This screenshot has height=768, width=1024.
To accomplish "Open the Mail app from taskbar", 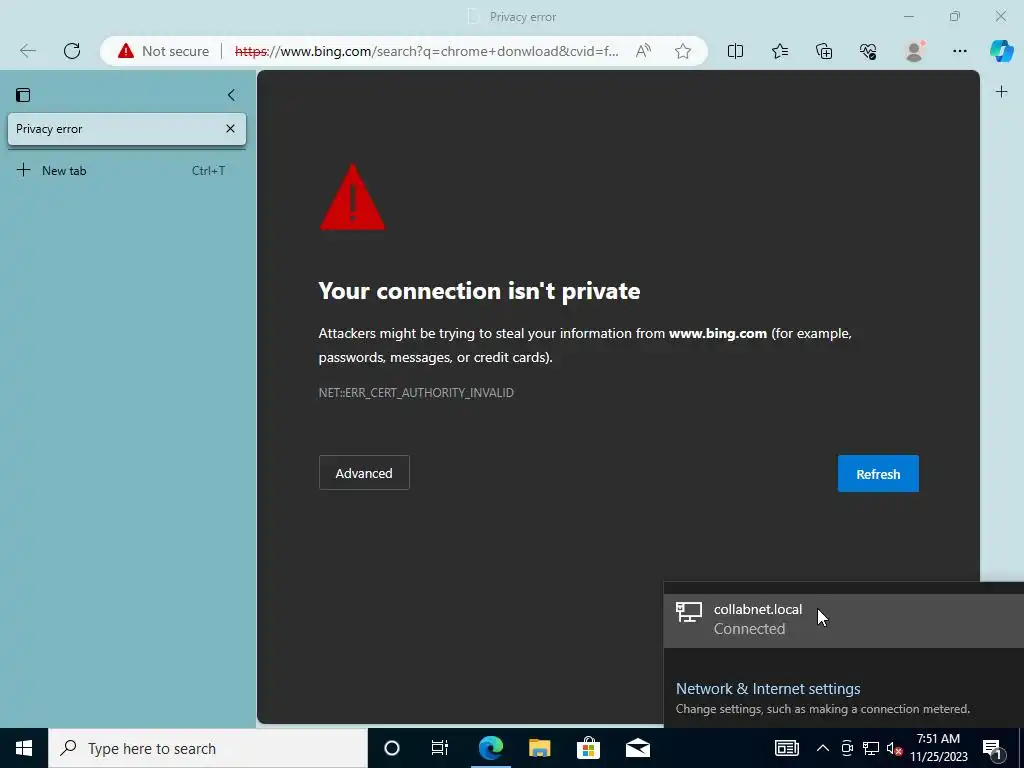I will coord(638,748).
